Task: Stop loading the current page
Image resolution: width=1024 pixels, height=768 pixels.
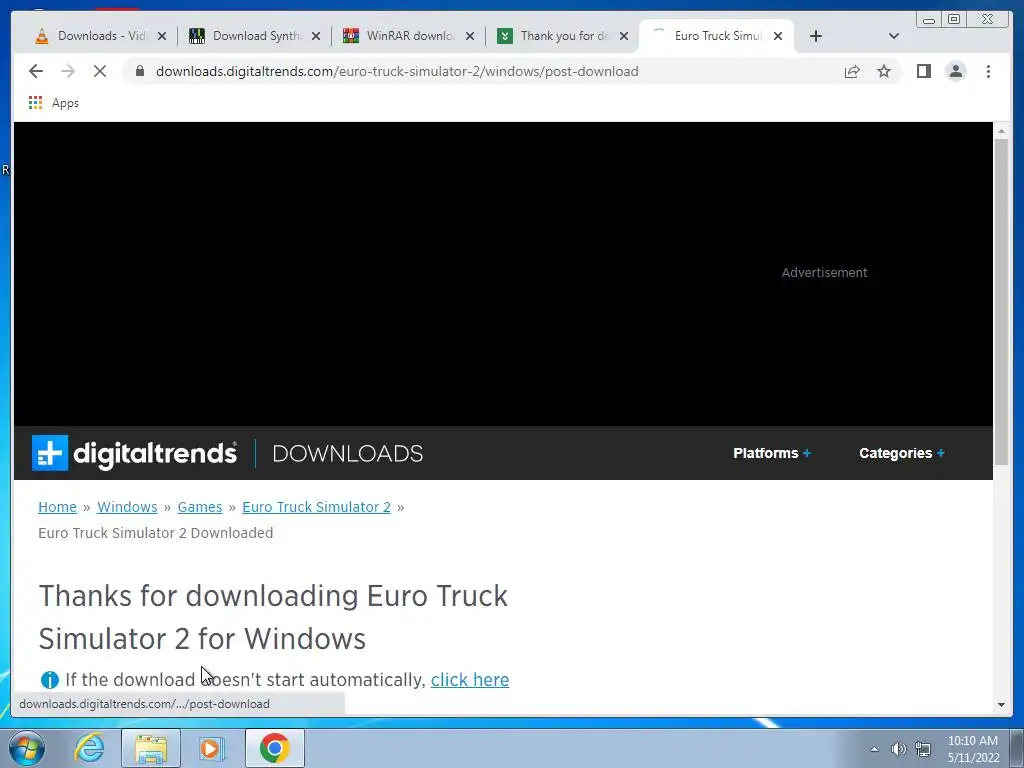Action: 100,71
